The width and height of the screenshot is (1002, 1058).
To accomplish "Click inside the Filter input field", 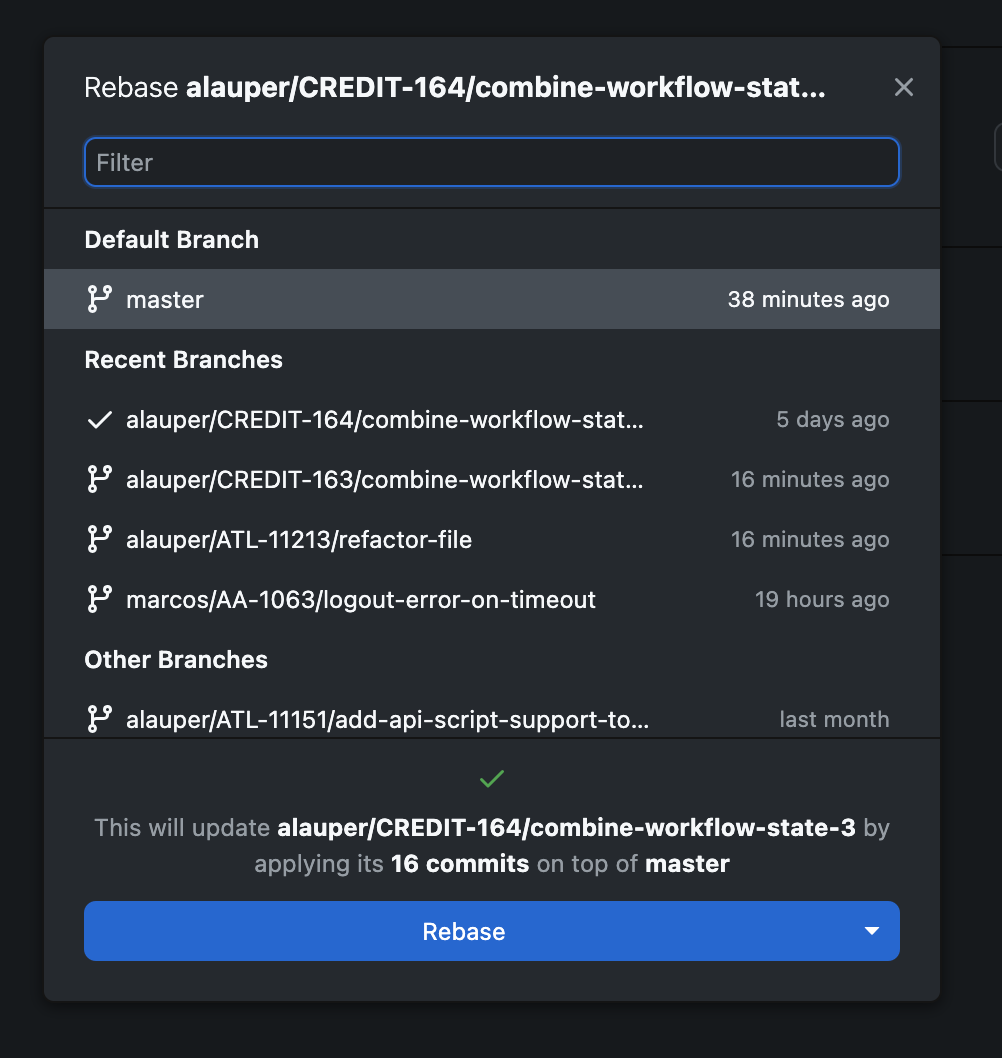I will 491,161.
